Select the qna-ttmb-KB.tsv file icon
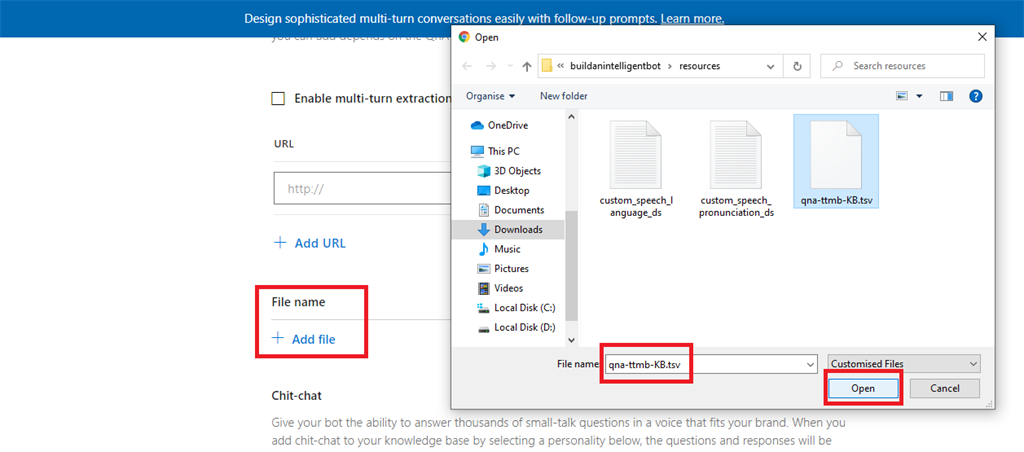This screenshot has height=452, width=1024. tap(836, 153)
